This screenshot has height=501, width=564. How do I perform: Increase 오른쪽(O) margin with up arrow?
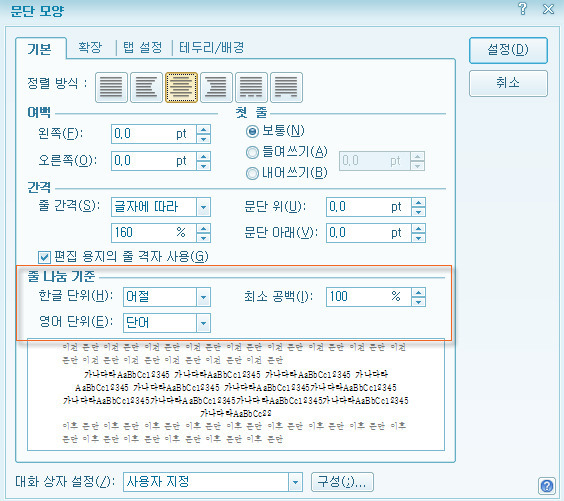pos(204,156)
